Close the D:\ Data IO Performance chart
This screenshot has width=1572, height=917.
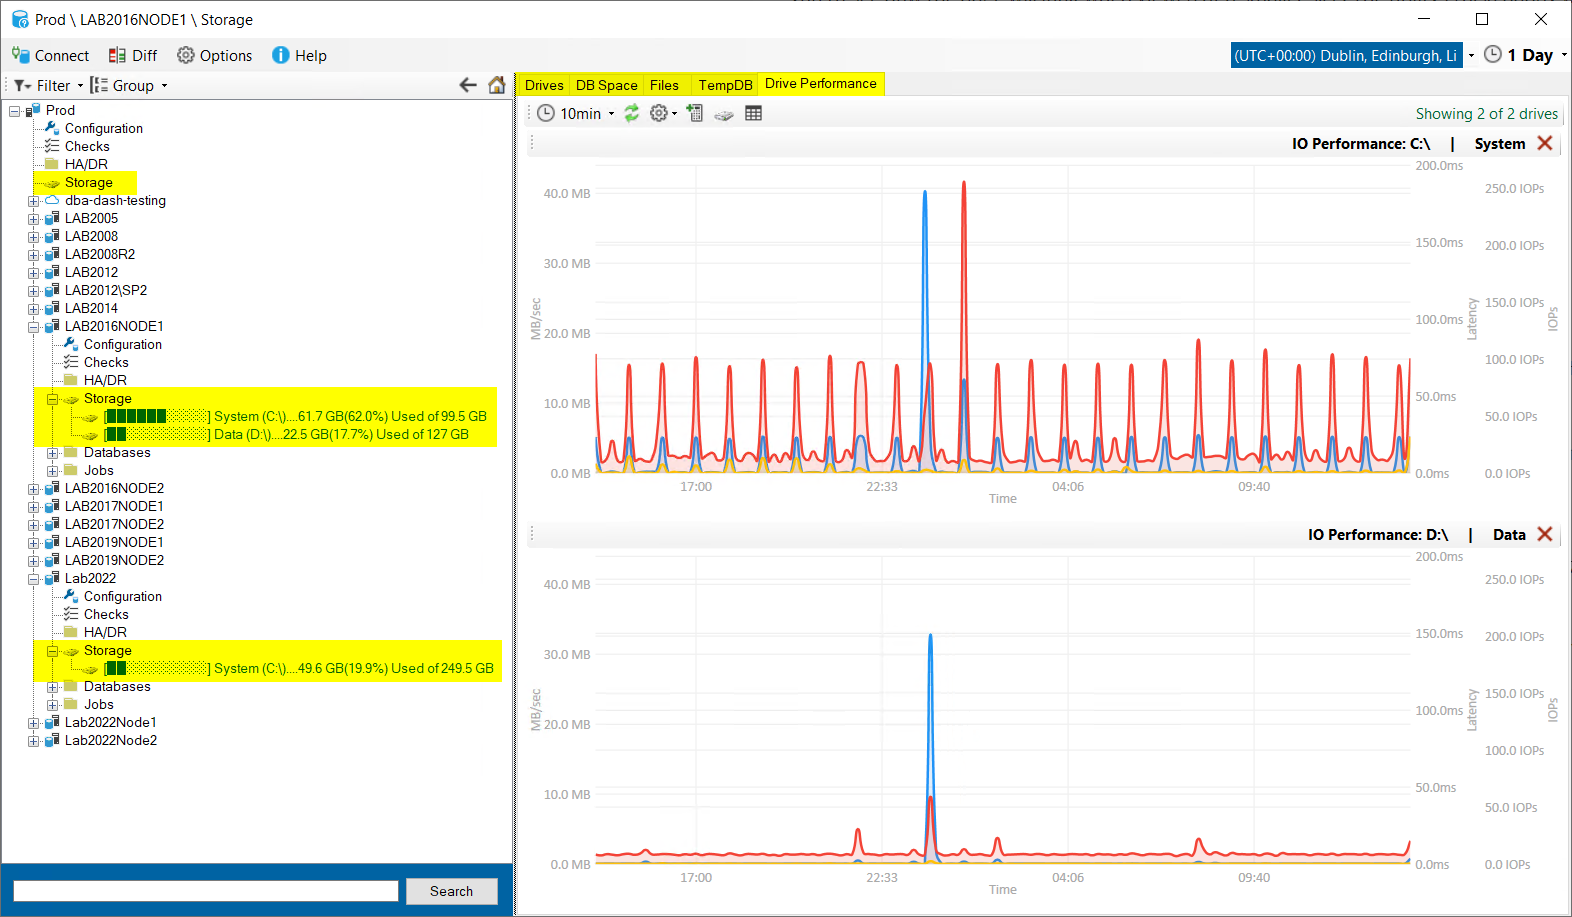coord(1545,534)
